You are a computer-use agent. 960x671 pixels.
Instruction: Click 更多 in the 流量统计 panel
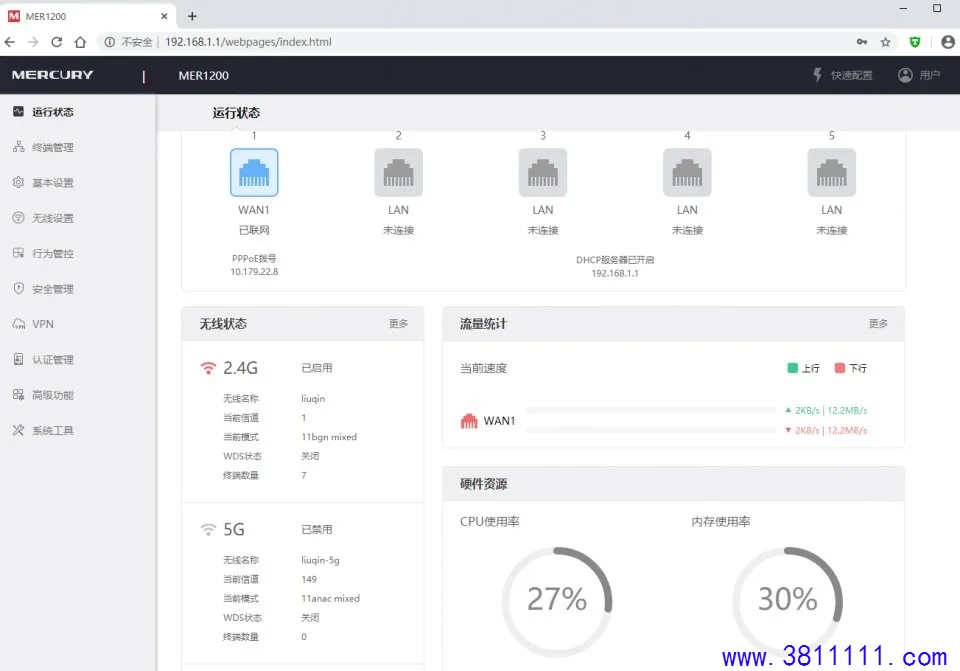point(879,323)
